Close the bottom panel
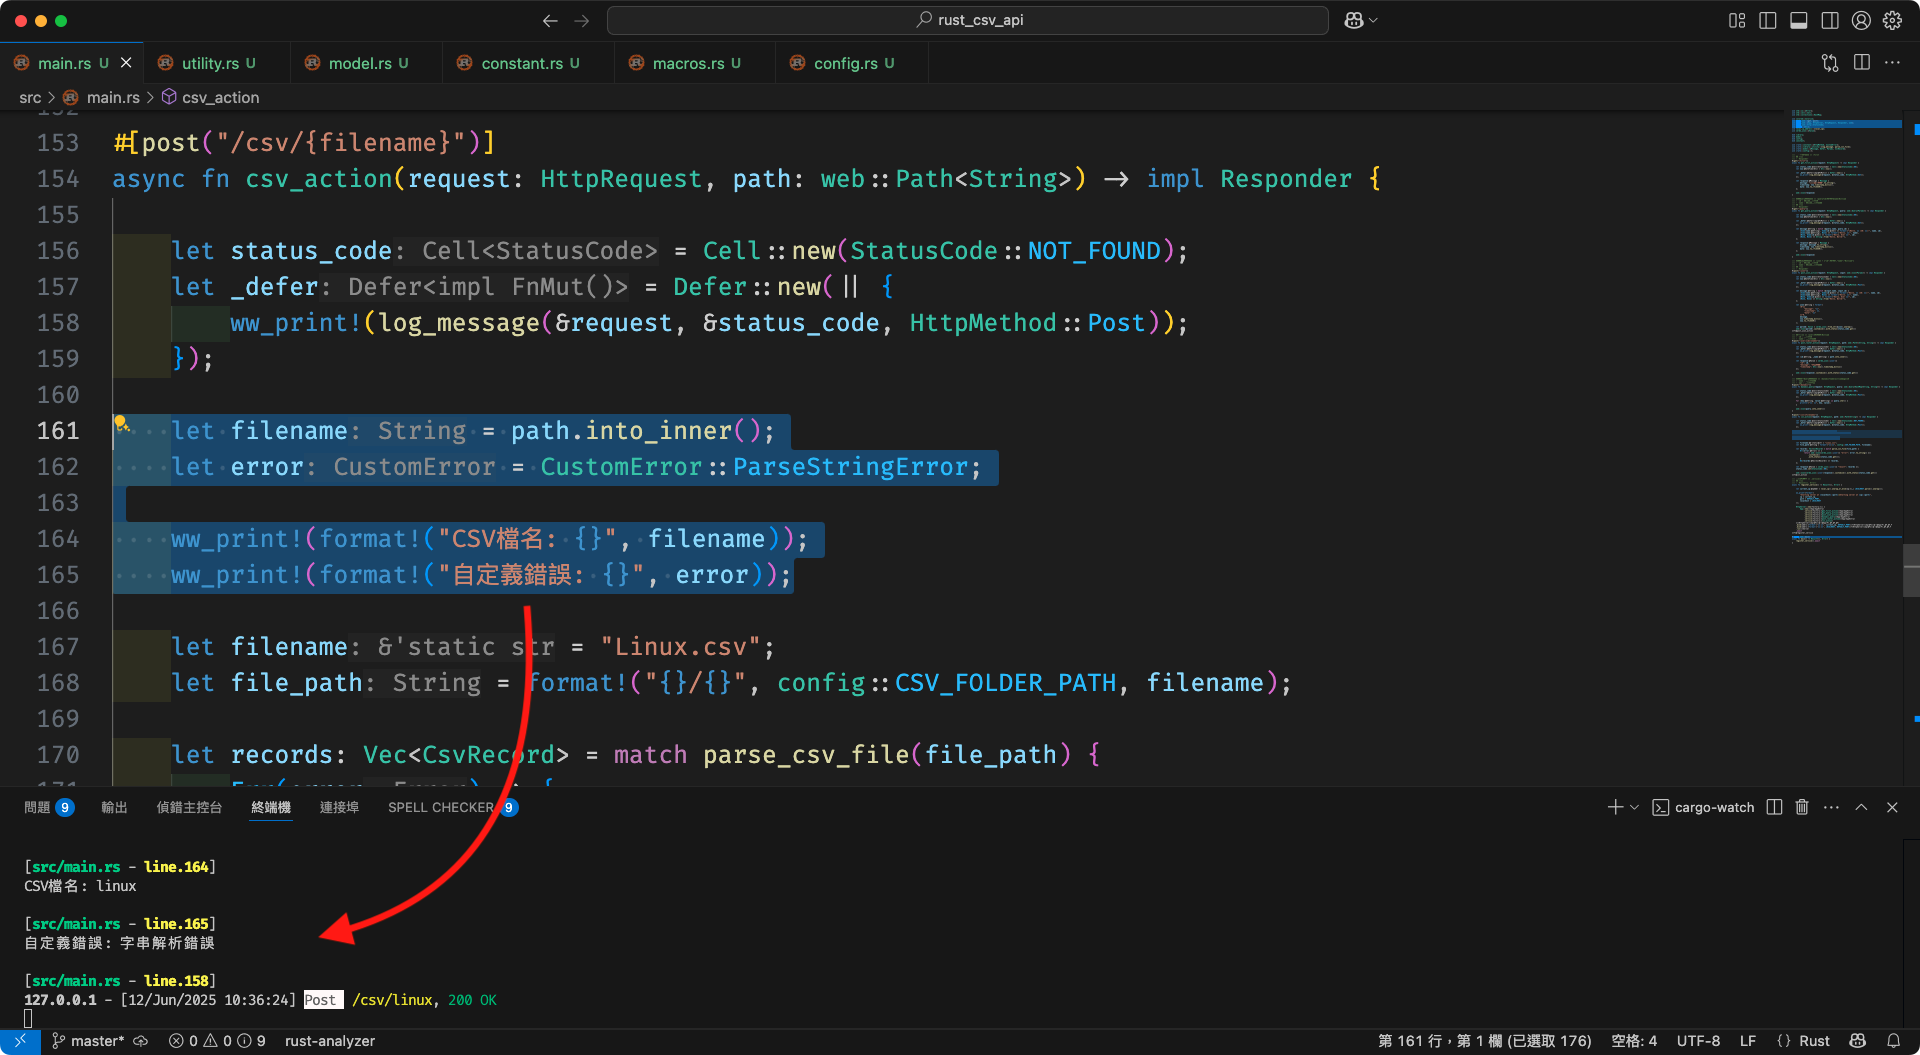The height and width of the screenshot is (1055, 1920). point(1892,807)
